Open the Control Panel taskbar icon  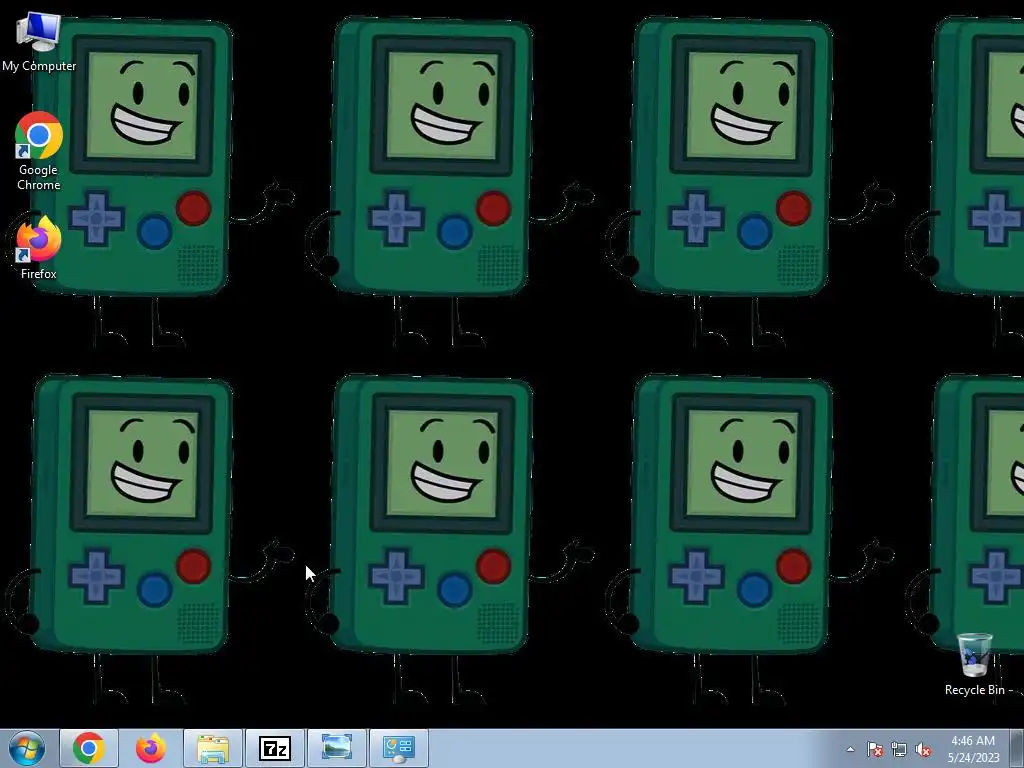coord(399,748)
